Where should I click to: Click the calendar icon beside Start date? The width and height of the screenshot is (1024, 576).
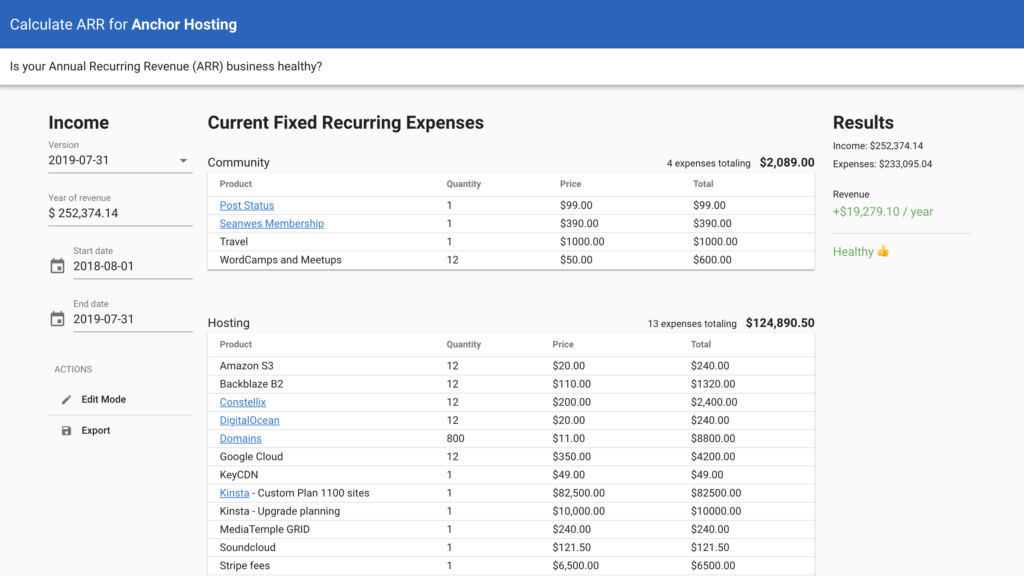click(57, 266)
